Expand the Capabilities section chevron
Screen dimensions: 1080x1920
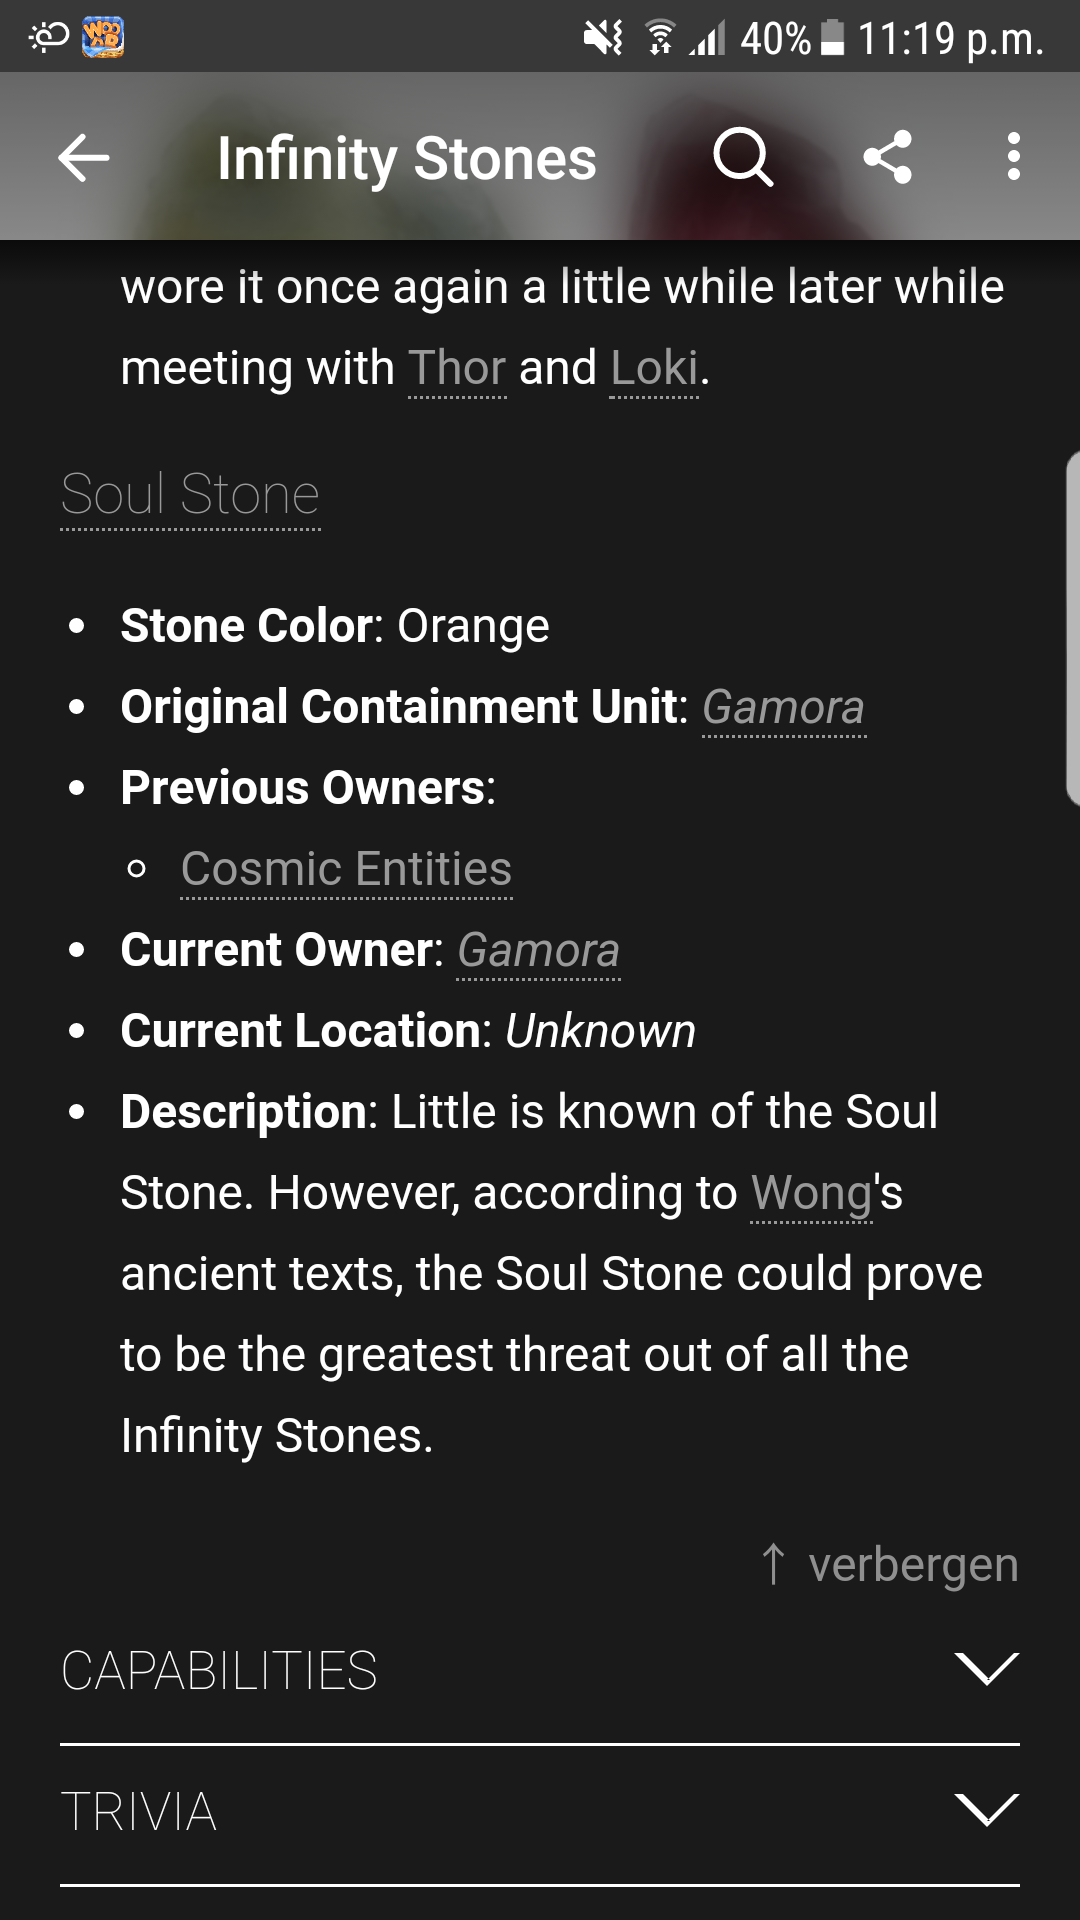(986, 1668)
